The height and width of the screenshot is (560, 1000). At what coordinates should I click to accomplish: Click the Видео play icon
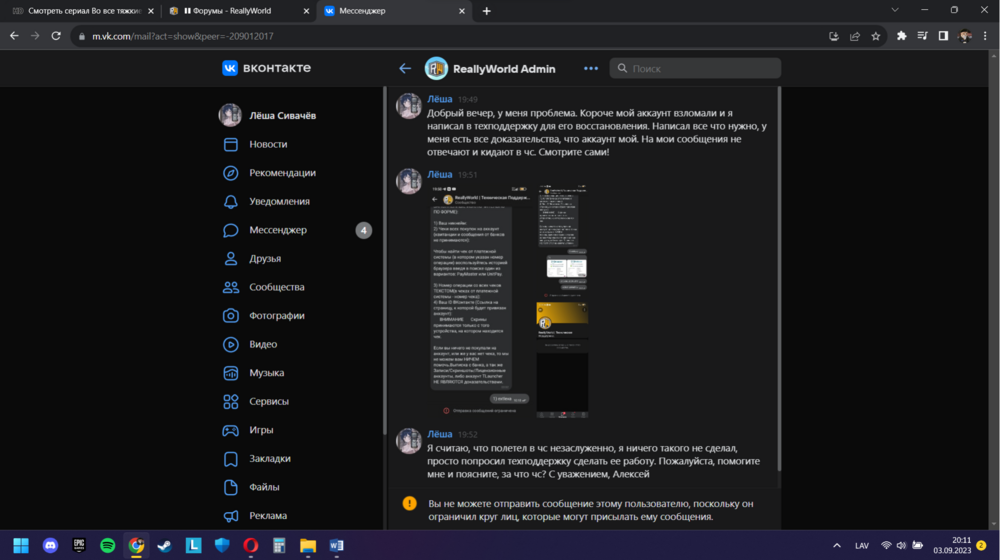(x=231, y=344)
